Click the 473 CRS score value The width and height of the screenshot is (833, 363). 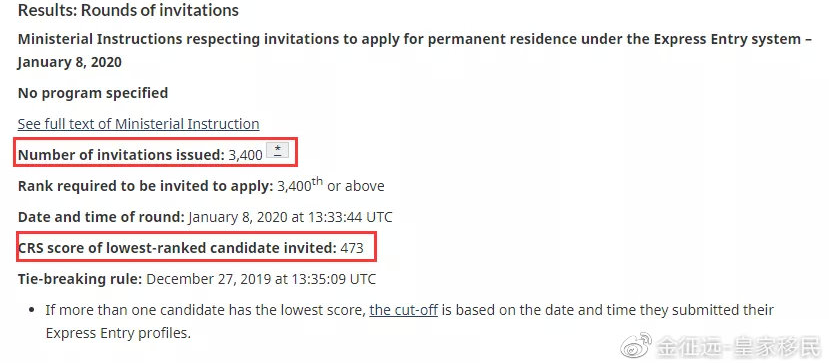(352, 248)
